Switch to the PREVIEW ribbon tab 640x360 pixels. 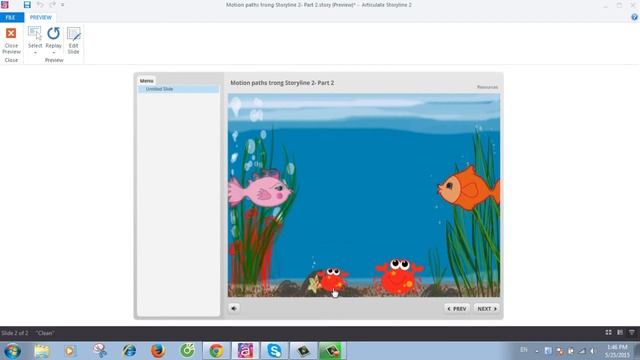click(41, 18)
